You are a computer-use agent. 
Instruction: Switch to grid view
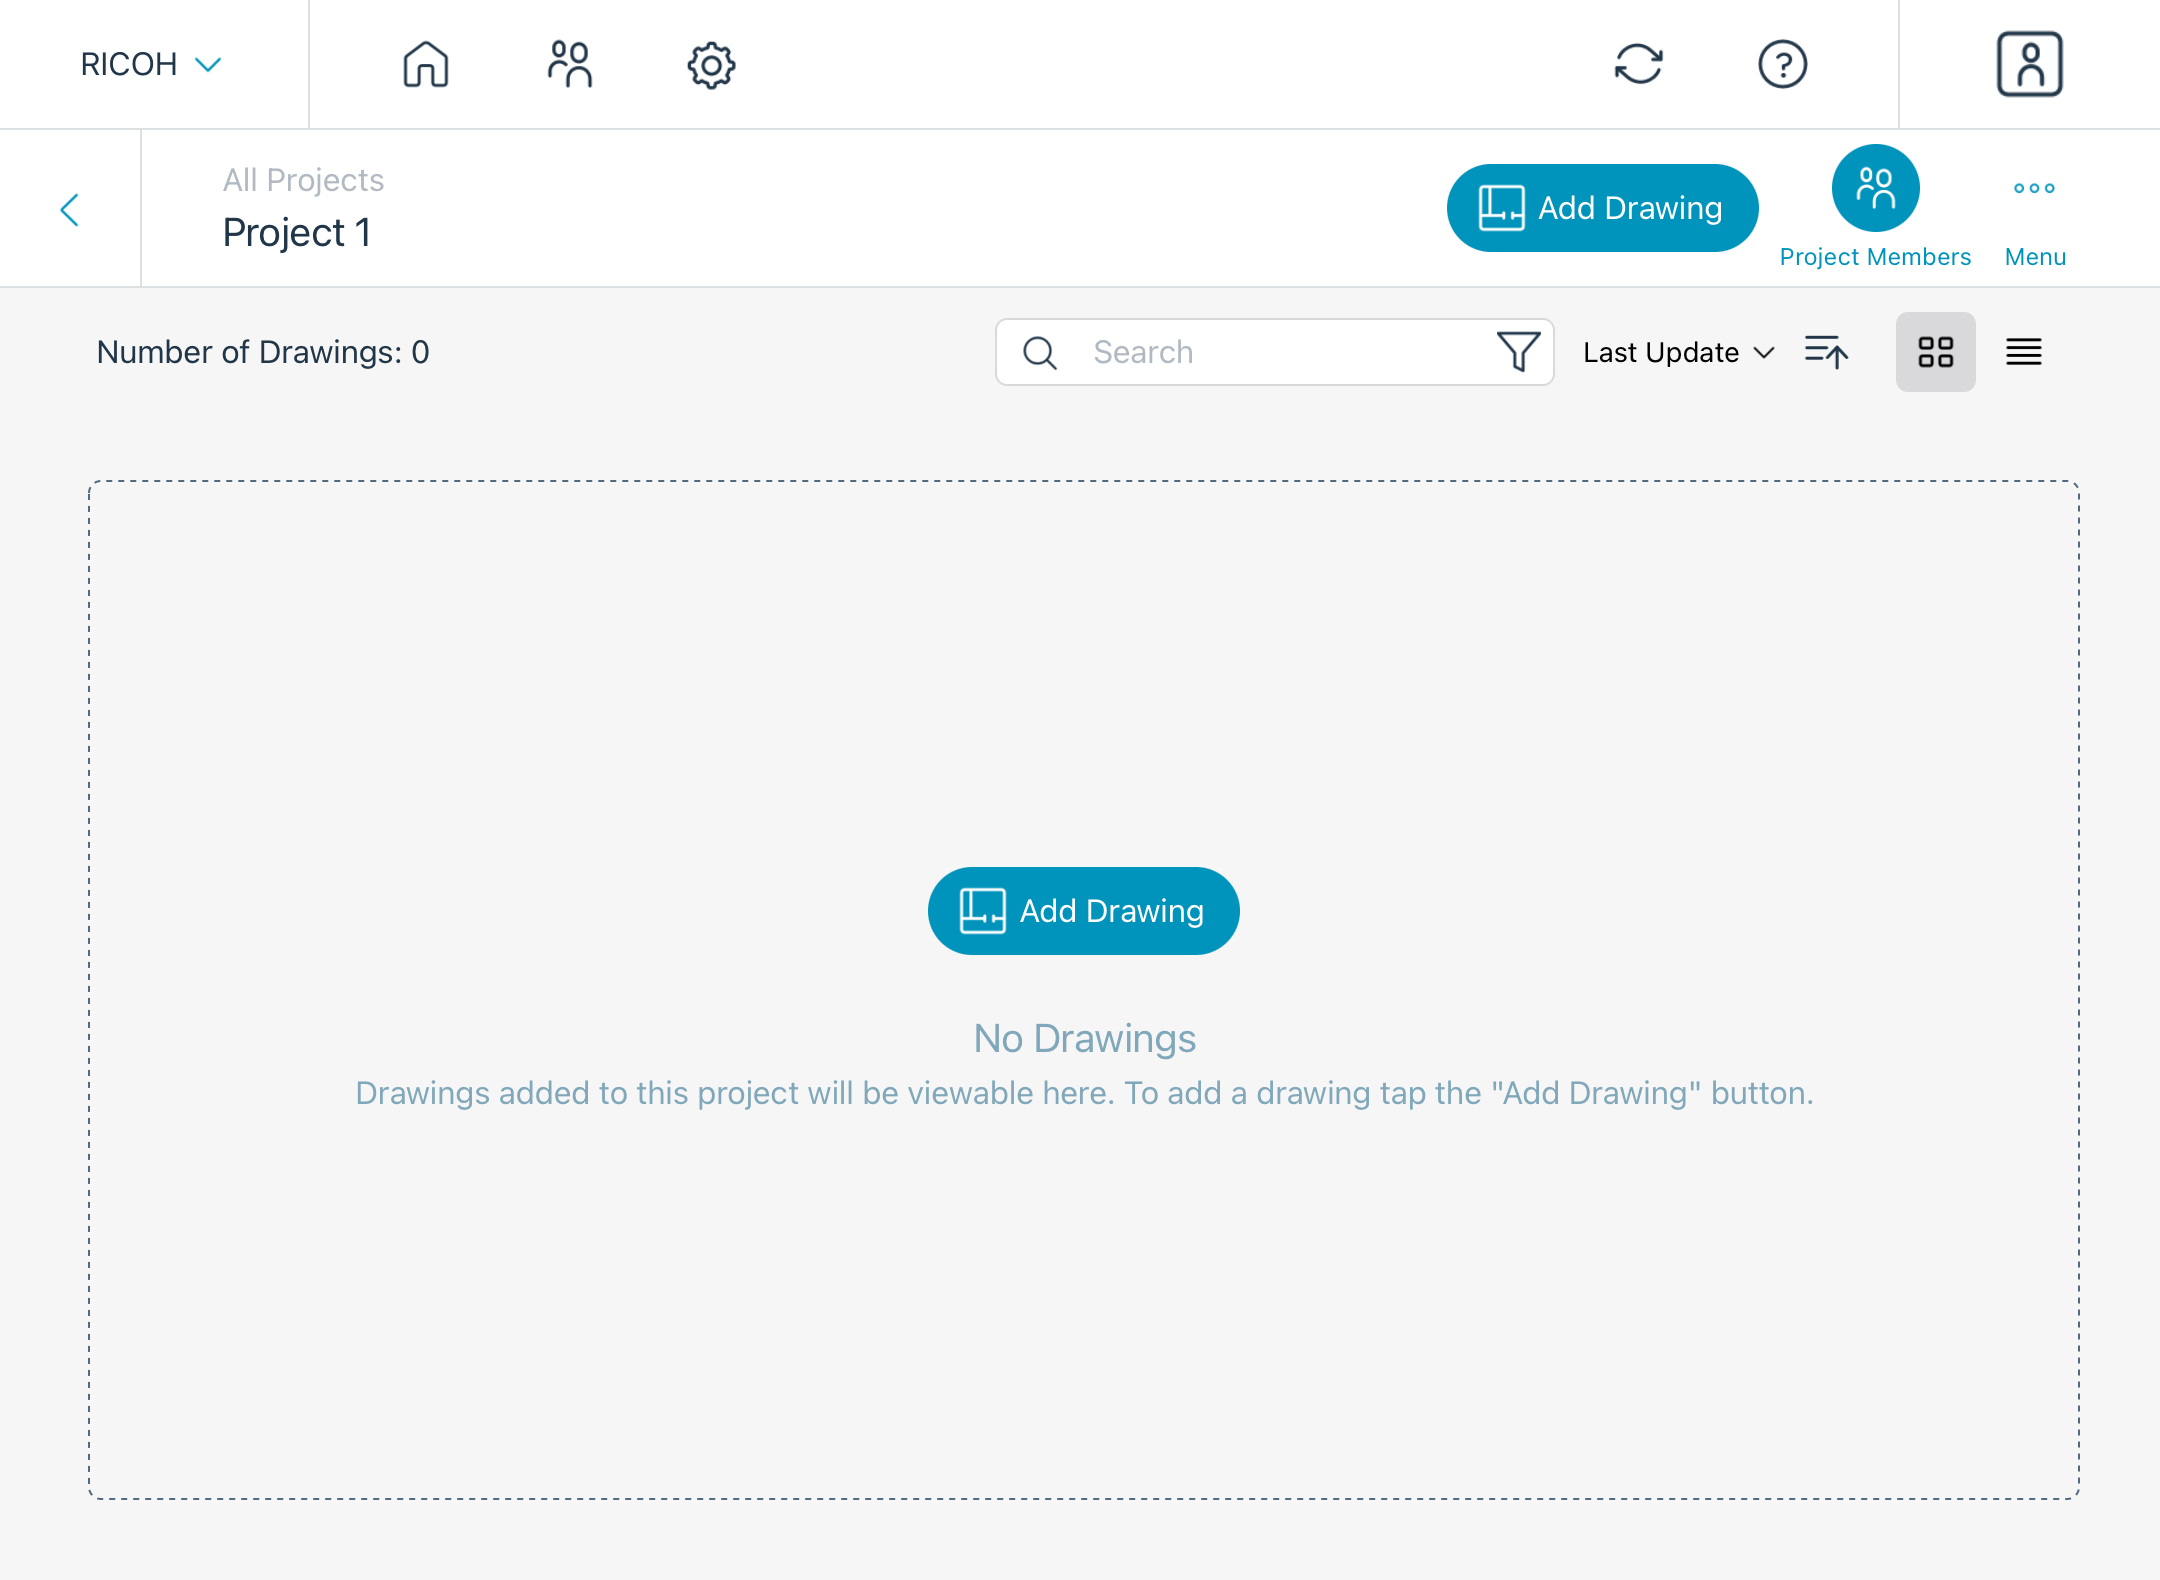point(1935,352)
